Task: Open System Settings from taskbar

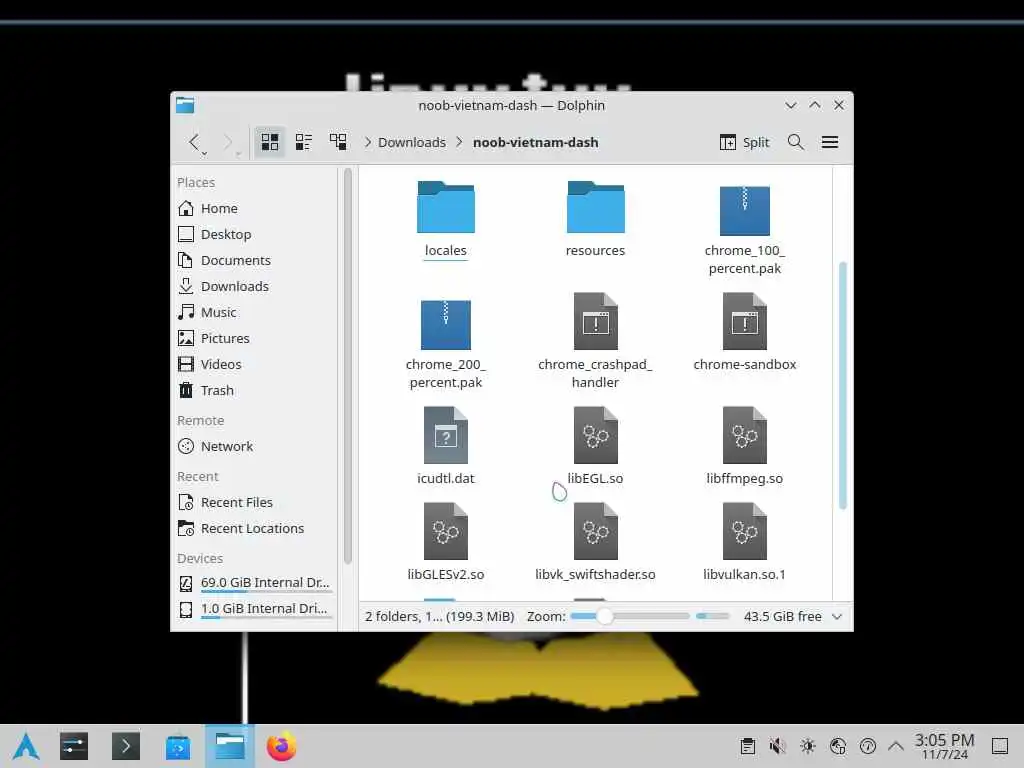Action: coord(74,746)
